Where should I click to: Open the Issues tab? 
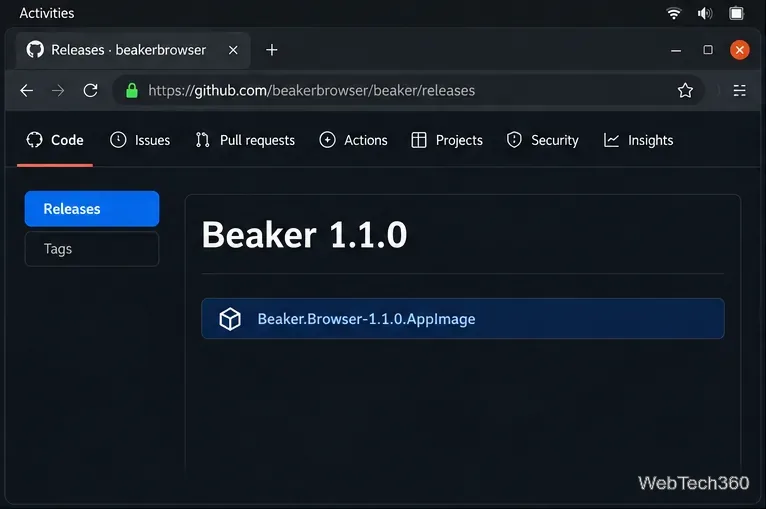pyautogui.click(x=140, y=141)
